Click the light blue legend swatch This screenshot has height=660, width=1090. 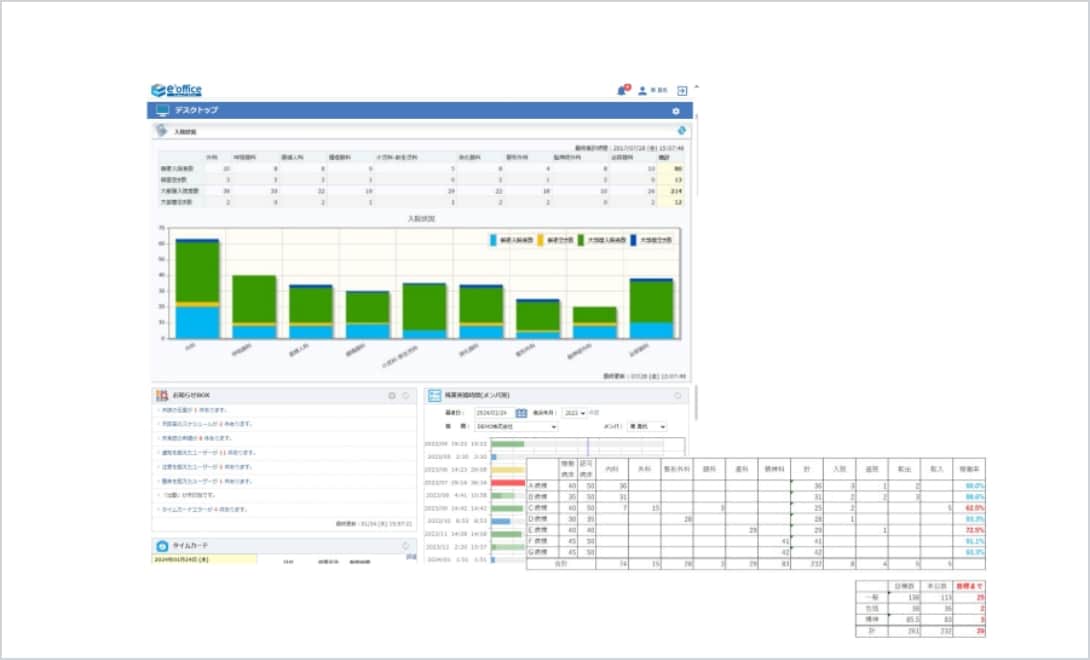(x=493, y=240)
